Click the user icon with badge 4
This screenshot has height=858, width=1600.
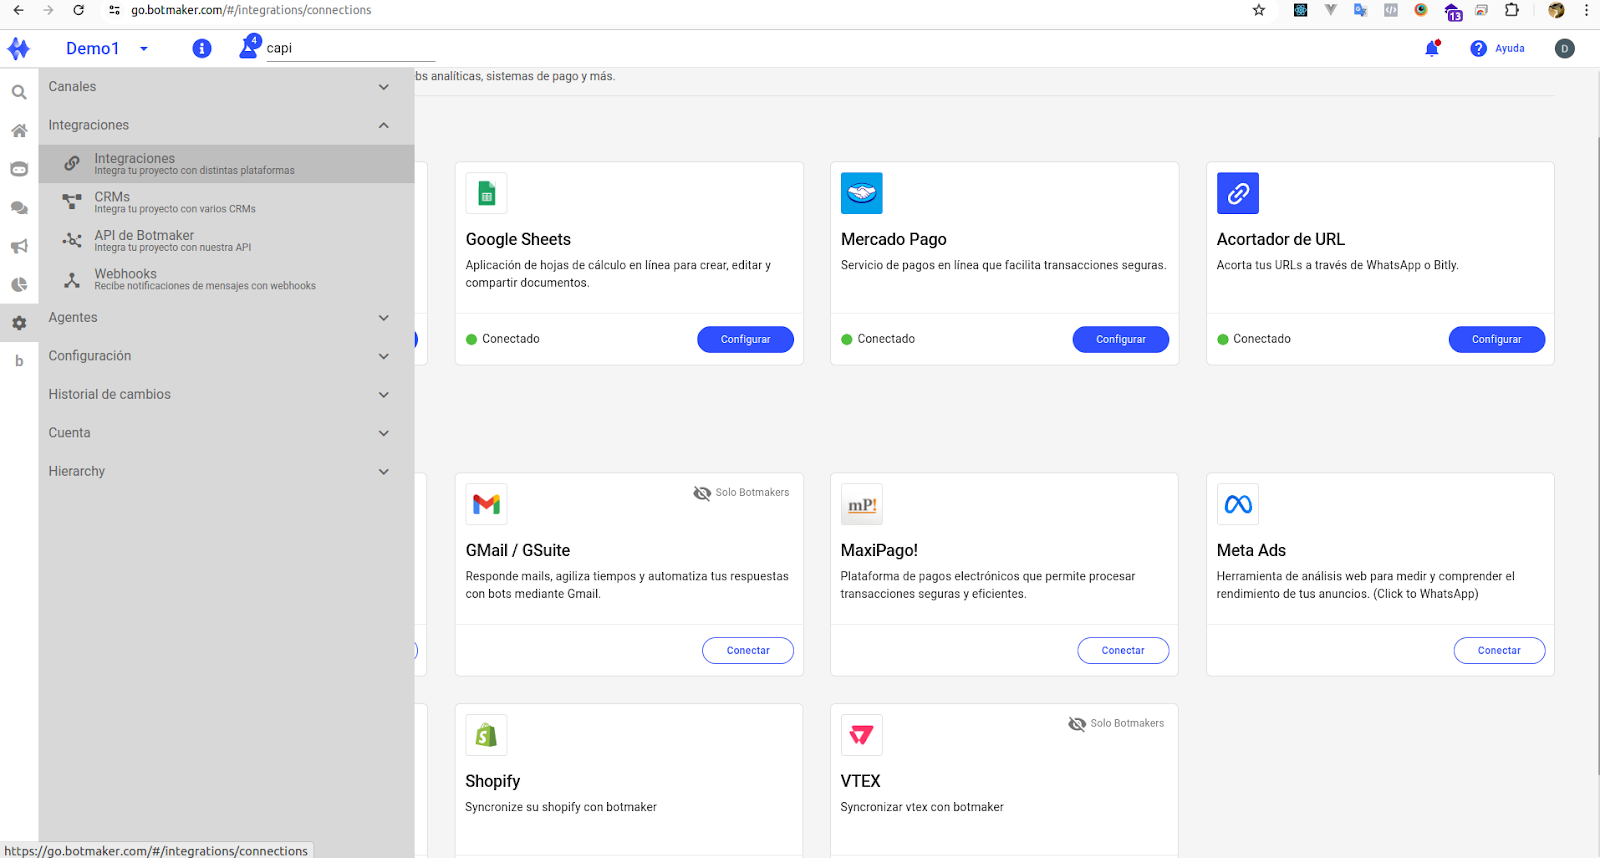tap(249, 47)
